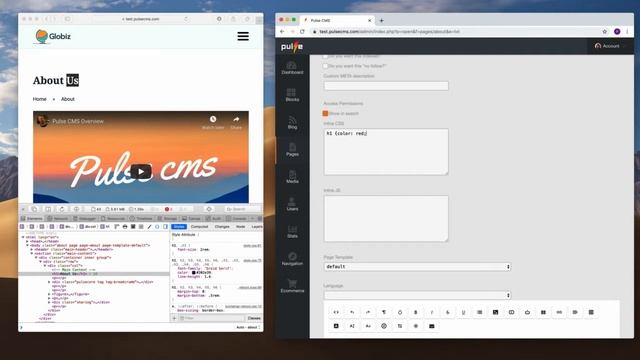Apply underline in the editor toolbar

463,312
